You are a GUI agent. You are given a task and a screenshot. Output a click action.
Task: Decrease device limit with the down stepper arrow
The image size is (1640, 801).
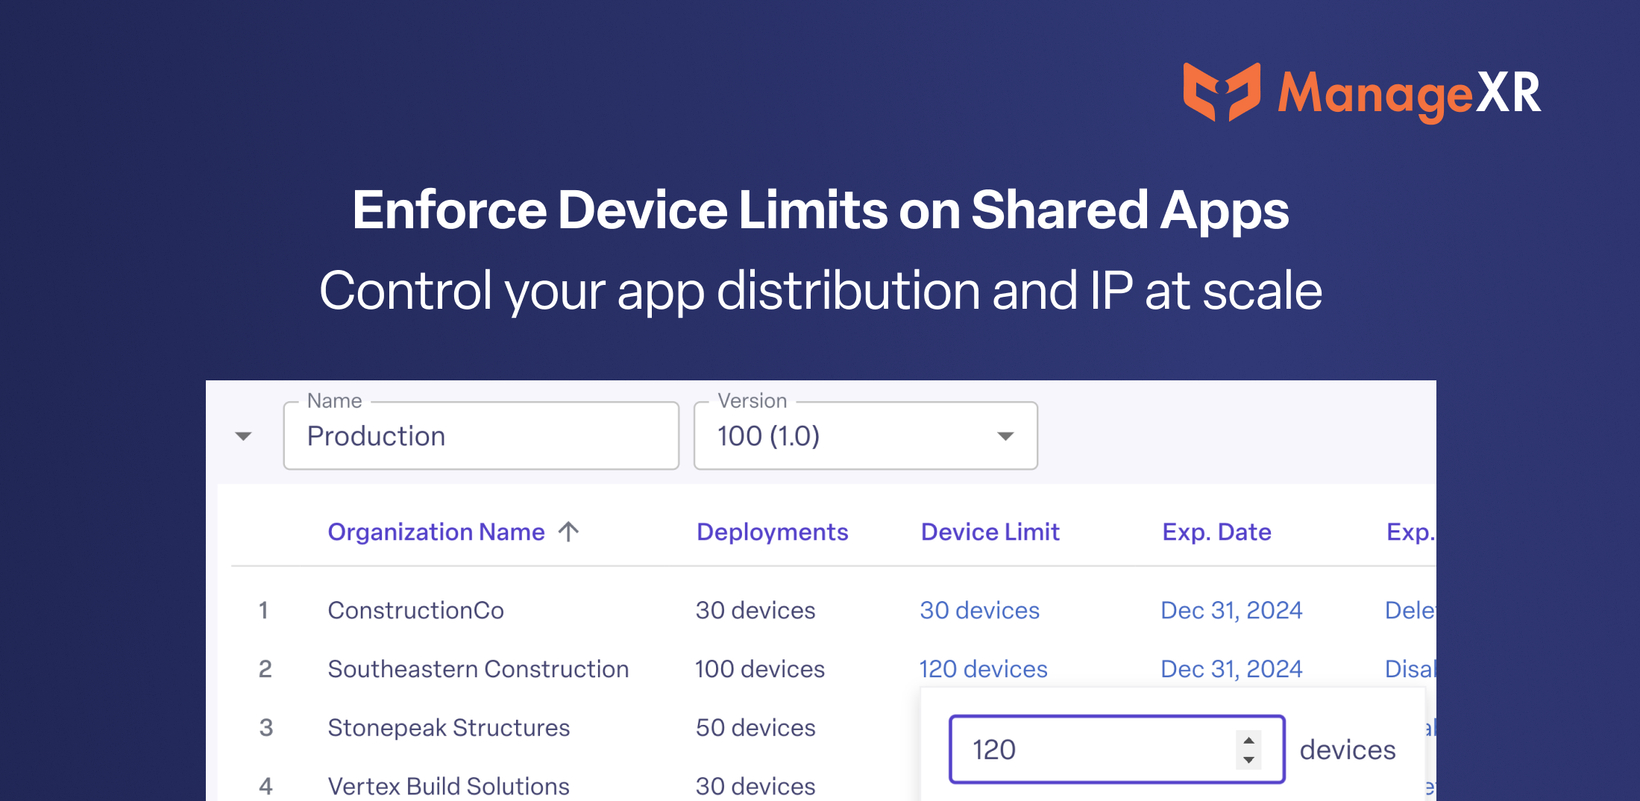tap(1248, 760)
